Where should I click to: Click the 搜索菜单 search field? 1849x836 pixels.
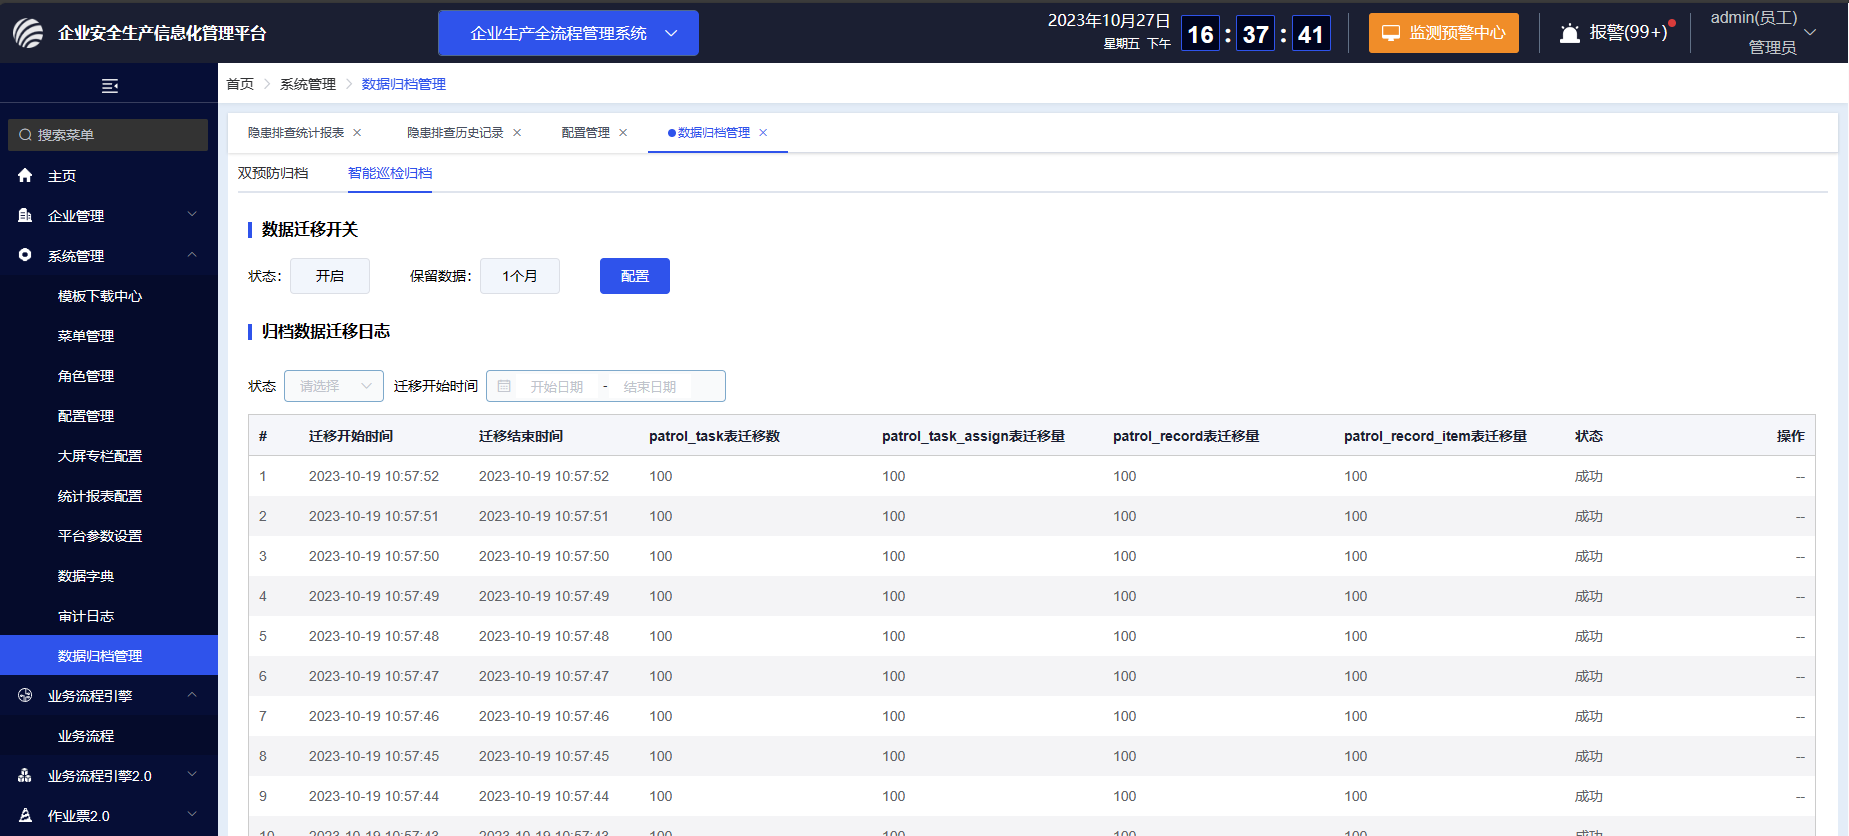coord(108,135)
